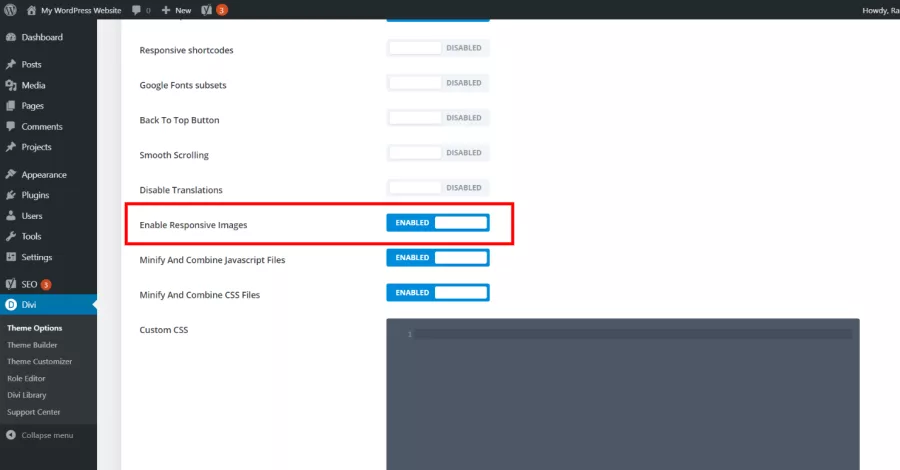
Task: Toggle Minify And Combine CSS Files switch
Action: tap(438, 293)
